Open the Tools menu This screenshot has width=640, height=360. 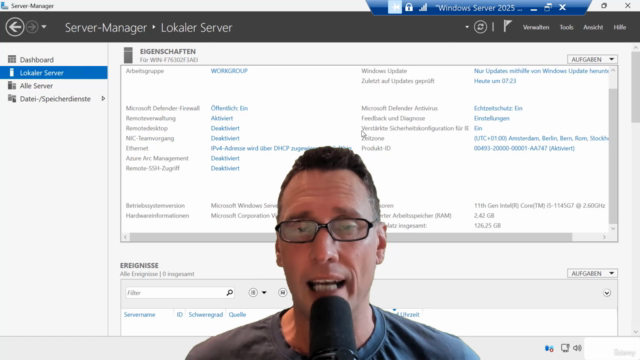point(566,27)
